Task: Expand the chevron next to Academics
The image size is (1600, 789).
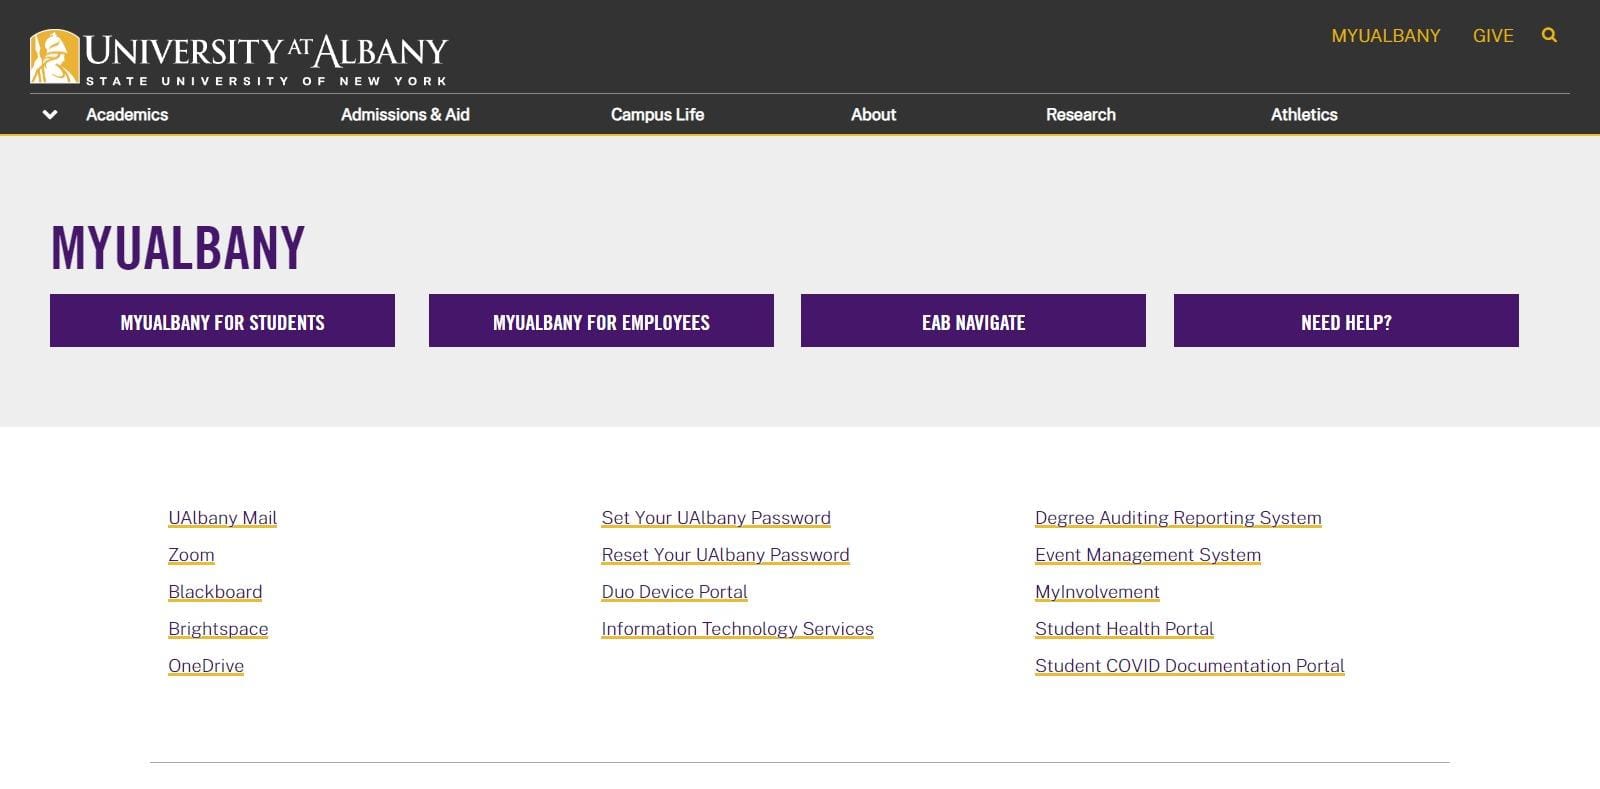Action: pyautogui.click(x=50, y=114)
